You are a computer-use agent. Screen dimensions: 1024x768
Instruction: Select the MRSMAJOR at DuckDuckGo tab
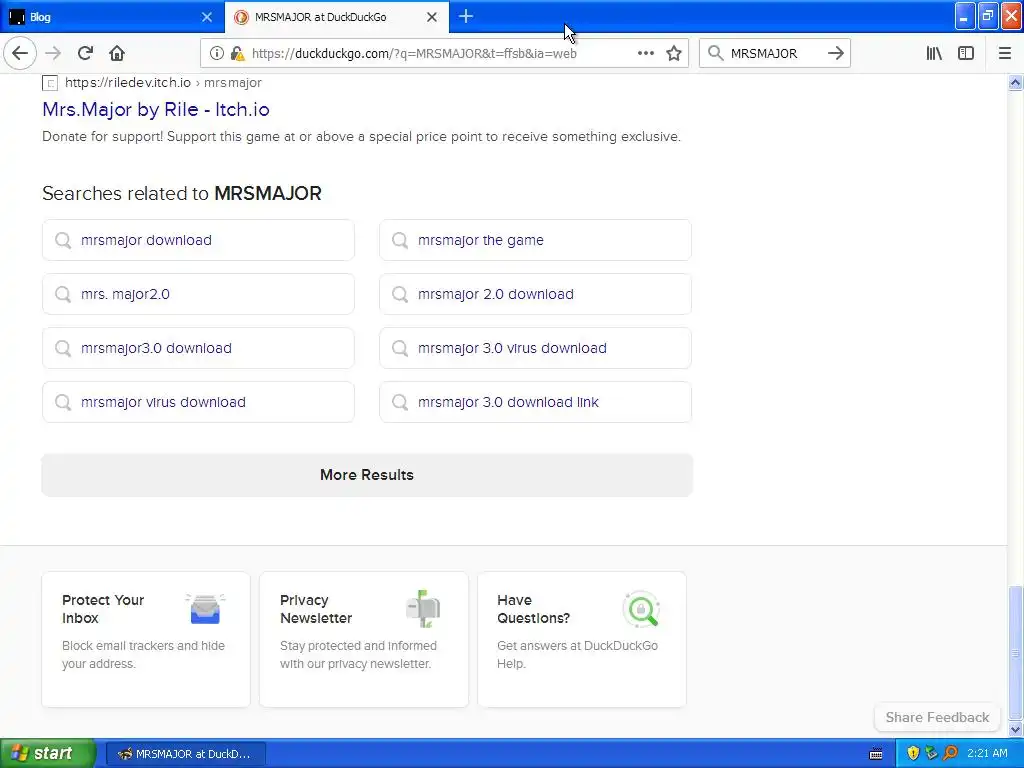(337, 17)
